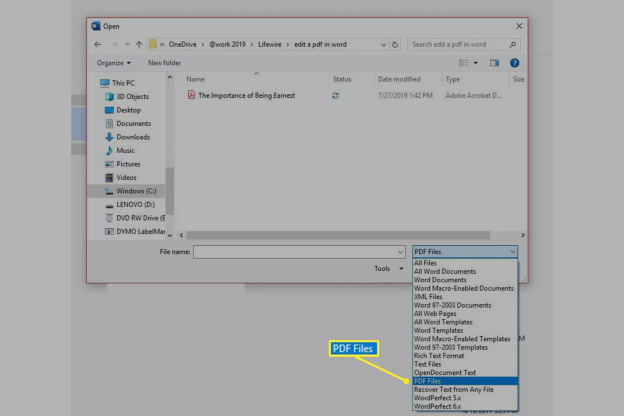Choose All Web Pages option

[465, 314]
